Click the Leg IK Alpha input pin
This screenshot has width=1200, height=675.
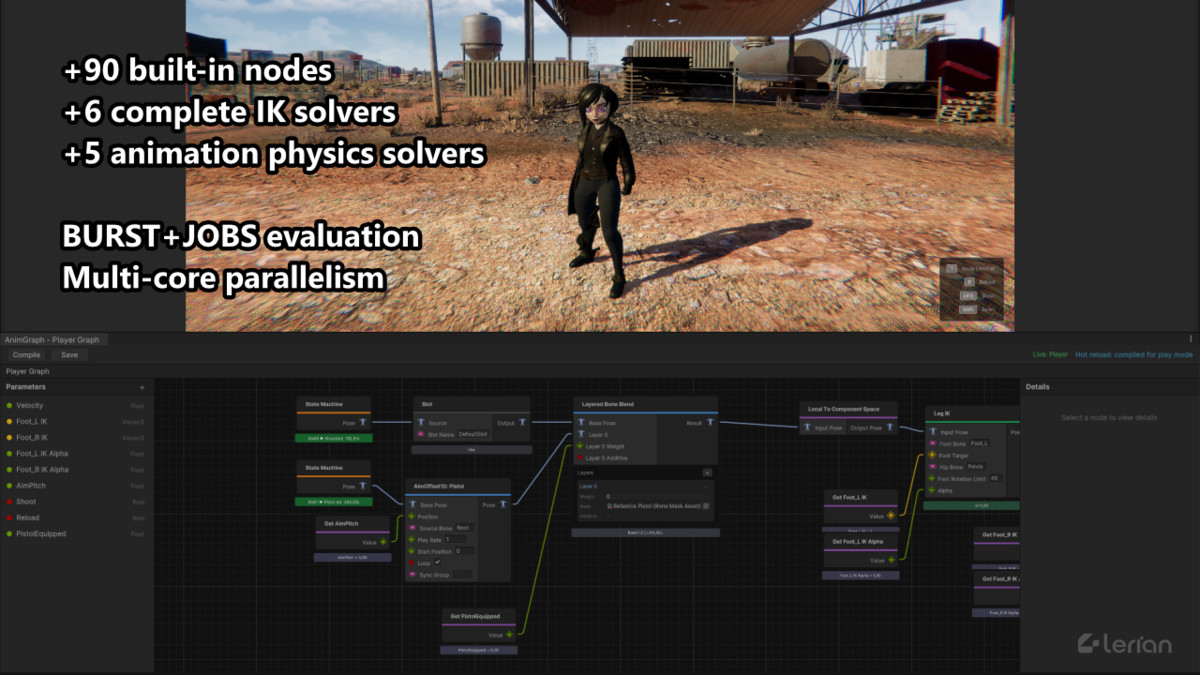[x=932, y=490]
